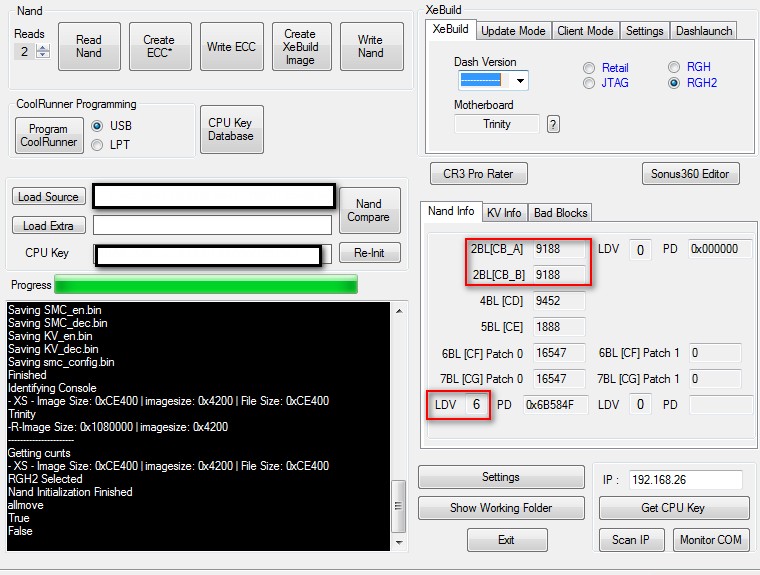This screenshot has height=575, width=760.
Task: Decrease Reads count with down arrow
Action: (x=43, y=54)
